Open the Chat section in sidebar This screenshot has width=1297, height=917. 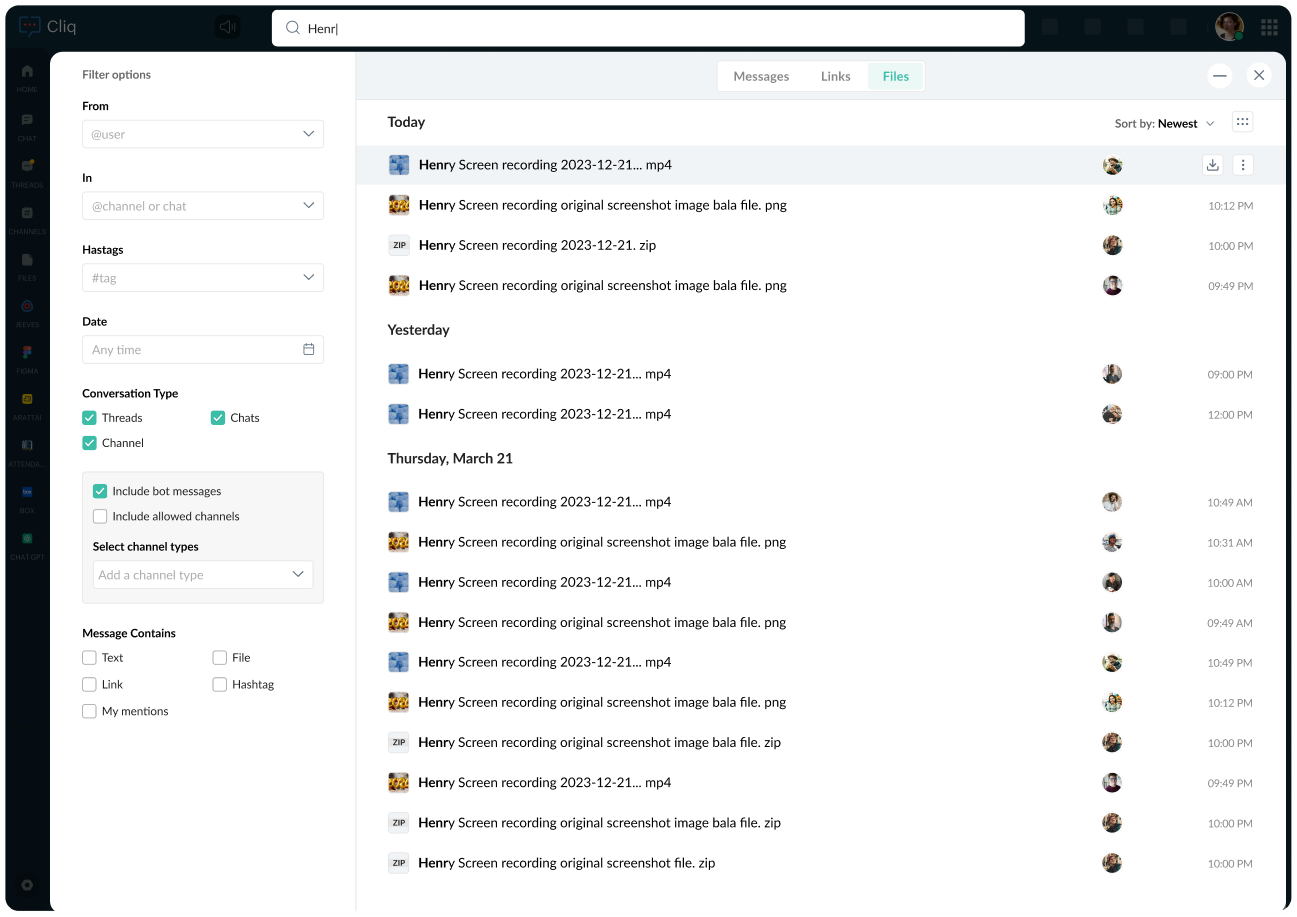click(27, 125)
